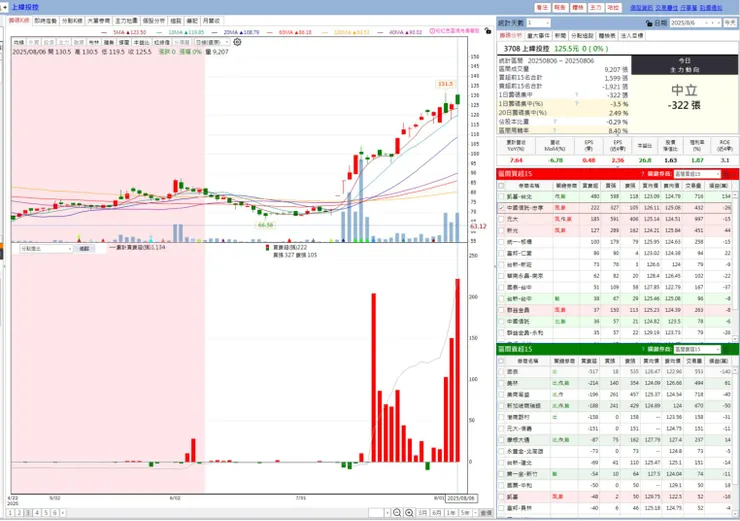The image size is (740, 521).
Task: Click the scrollbar down arrow of sell table
Action: click(734, 513)
